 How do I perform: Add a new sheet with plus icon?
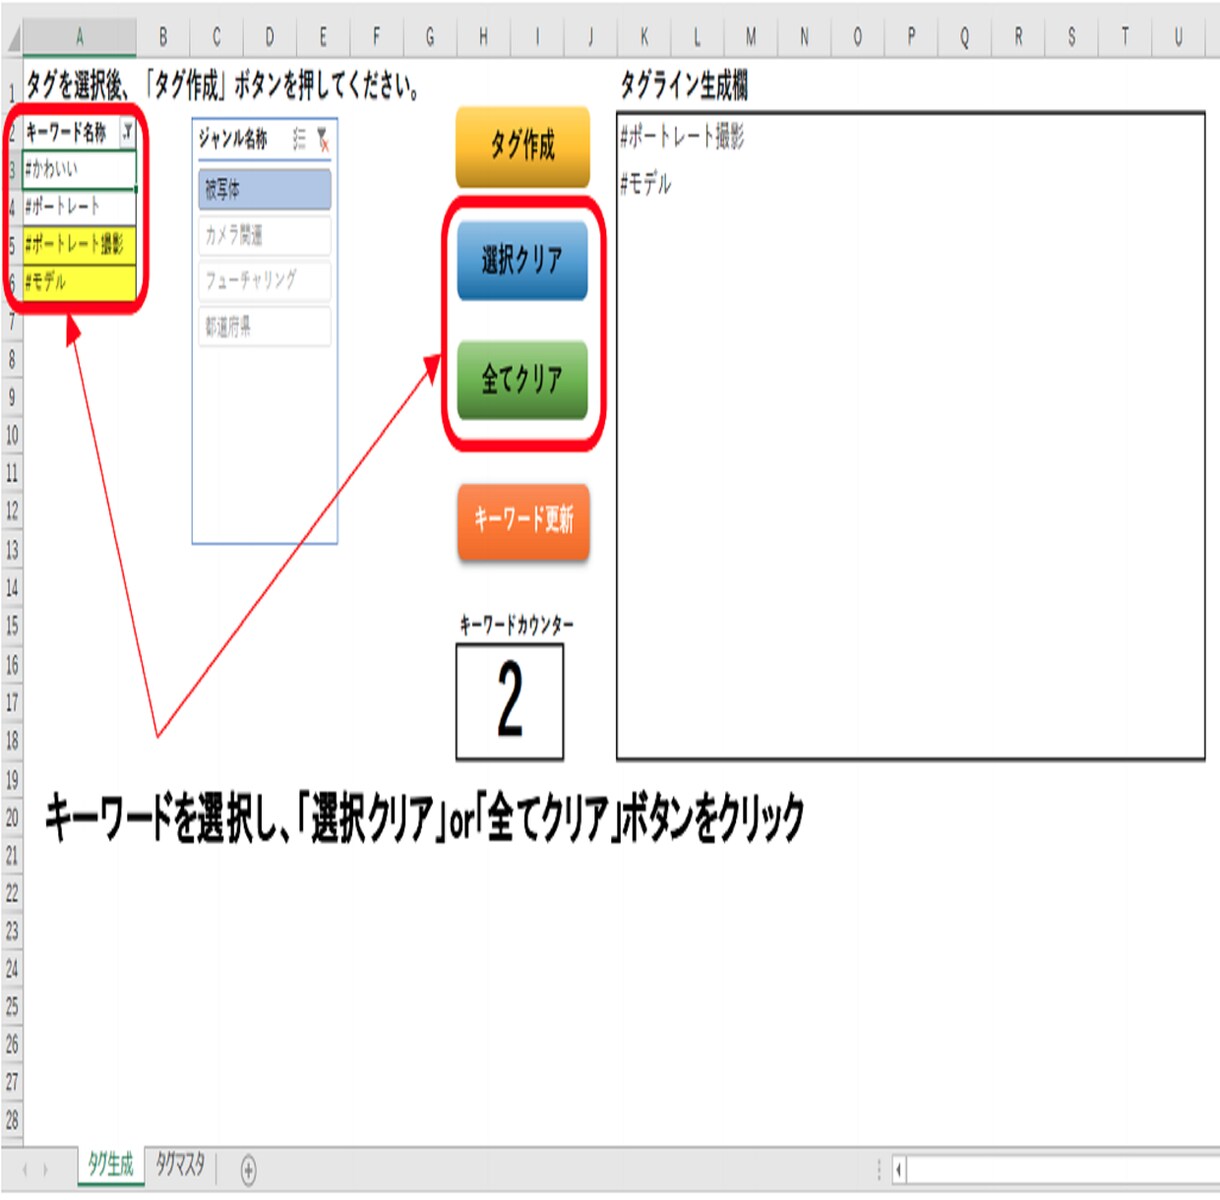pos(248,1169)
